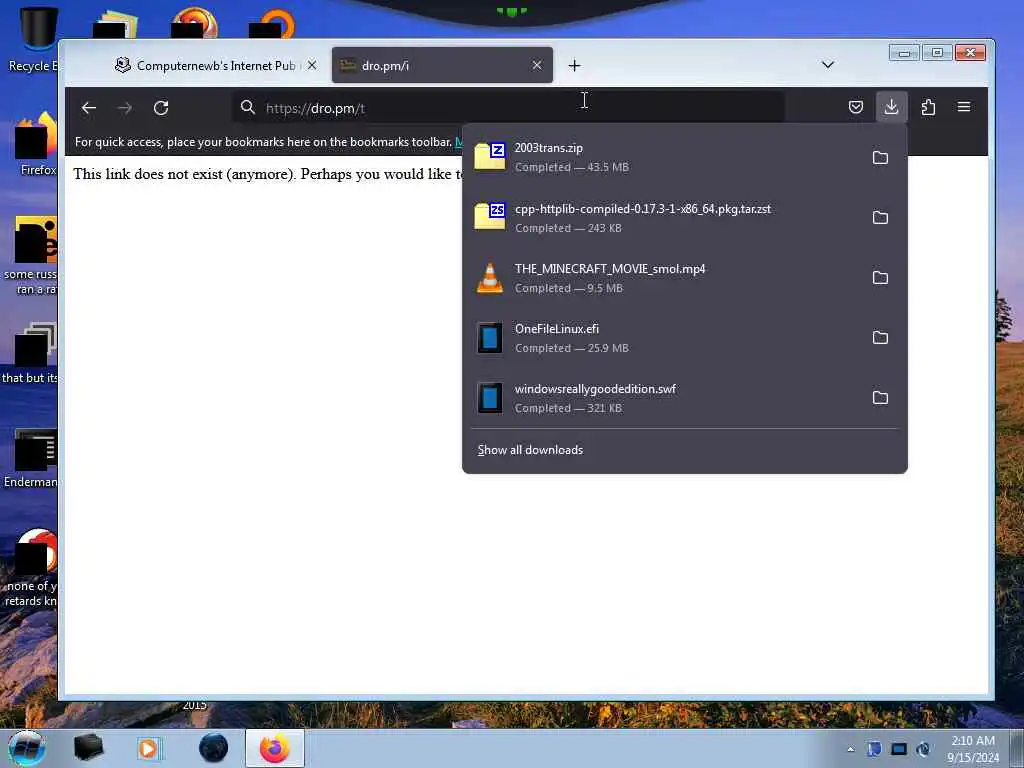Open the Windows Start orb

click(27, 748)
